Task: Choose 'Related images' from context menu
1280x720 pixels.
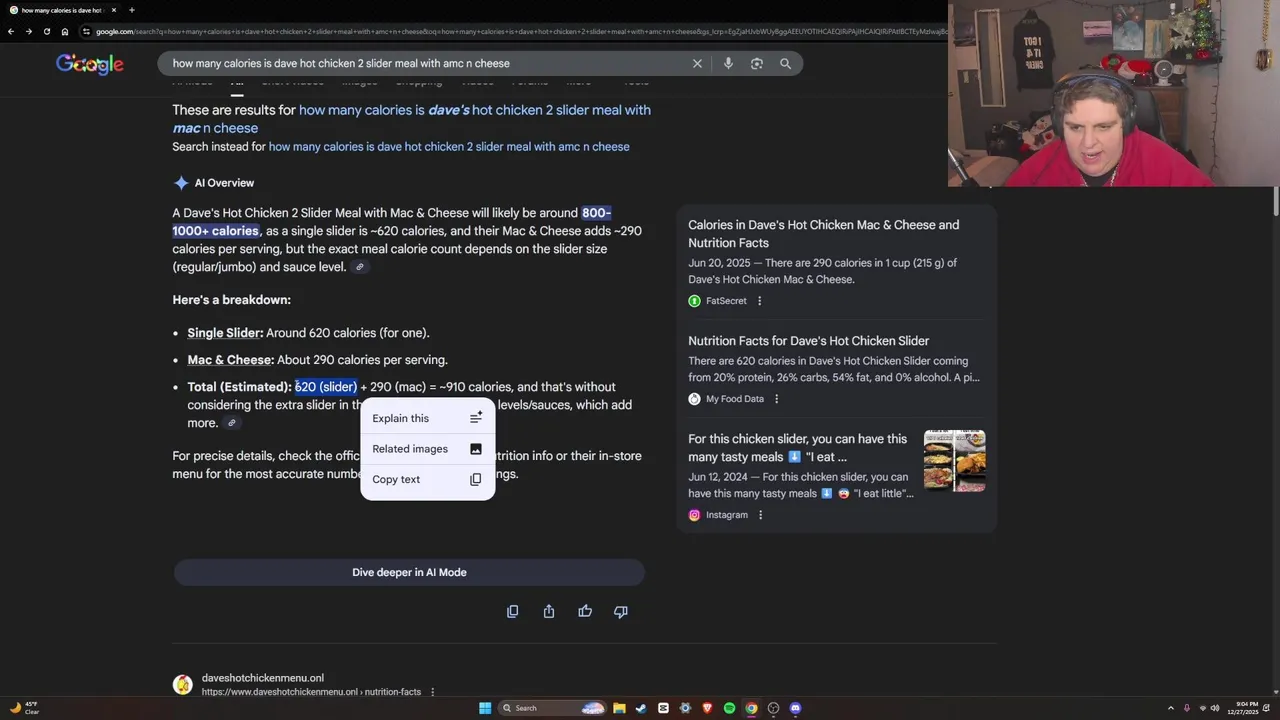Action: pos(428,449)
